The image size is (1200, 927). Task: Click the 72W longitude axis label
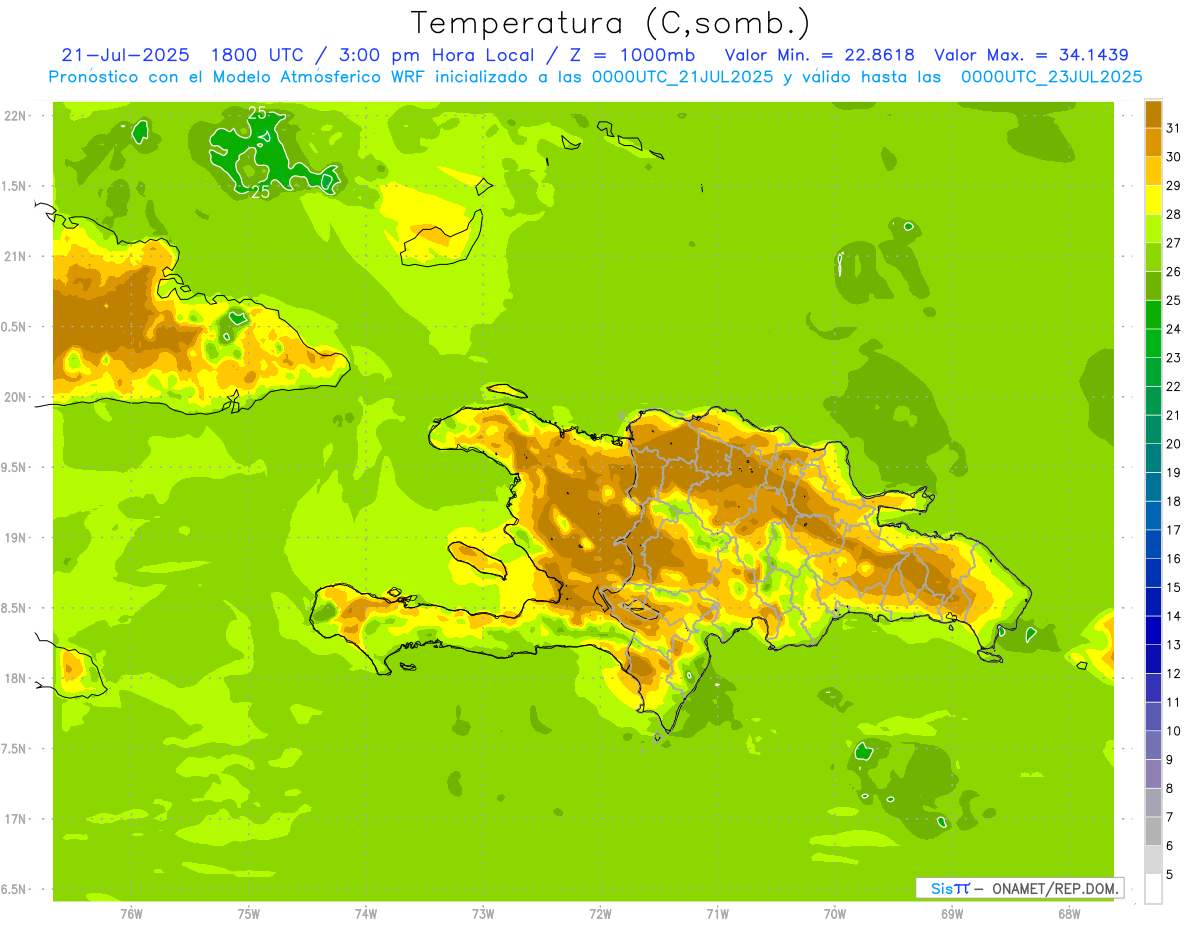[x=600, y=914]
